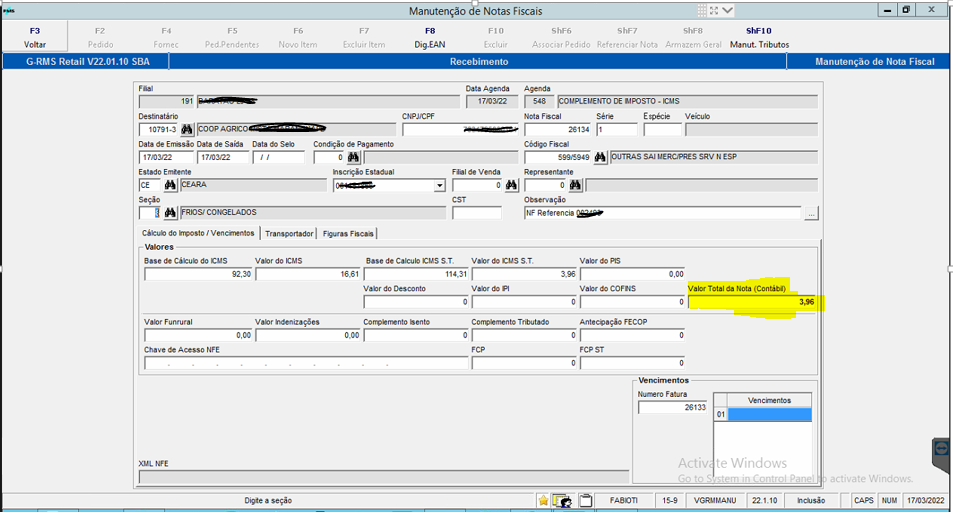Click the Complemento Isento field
Screen dimensions: 953x512
(416, 335)
